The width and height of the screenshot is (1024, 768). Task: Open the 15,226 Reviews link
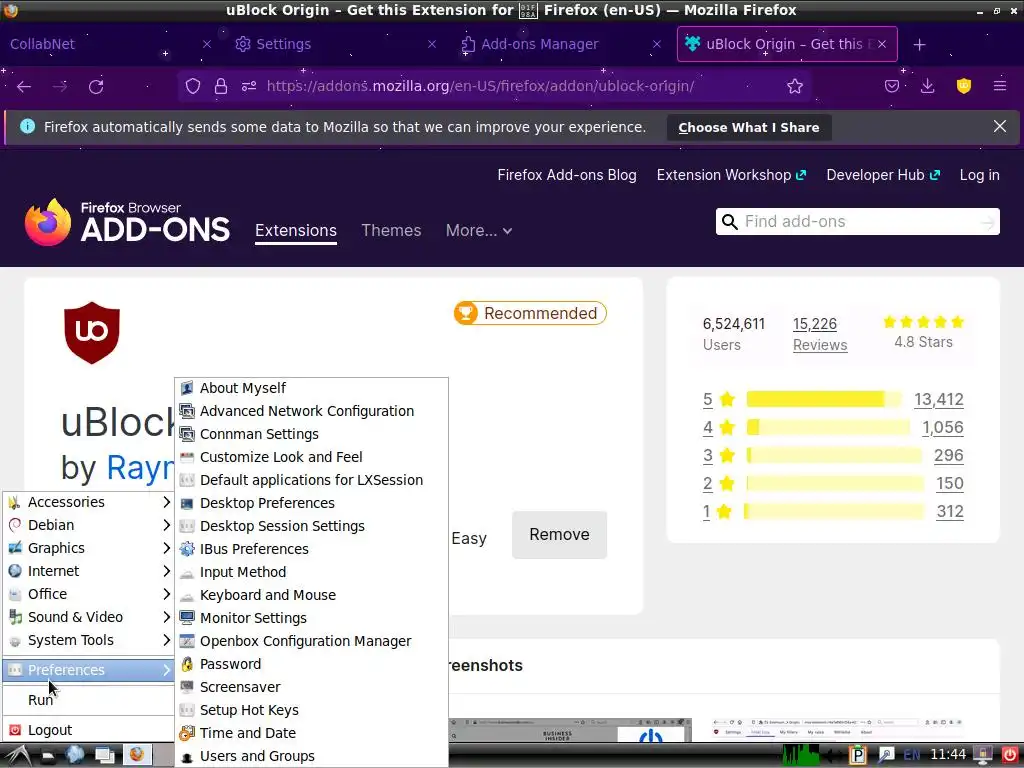pyautogui.click(x=820, y=334)
